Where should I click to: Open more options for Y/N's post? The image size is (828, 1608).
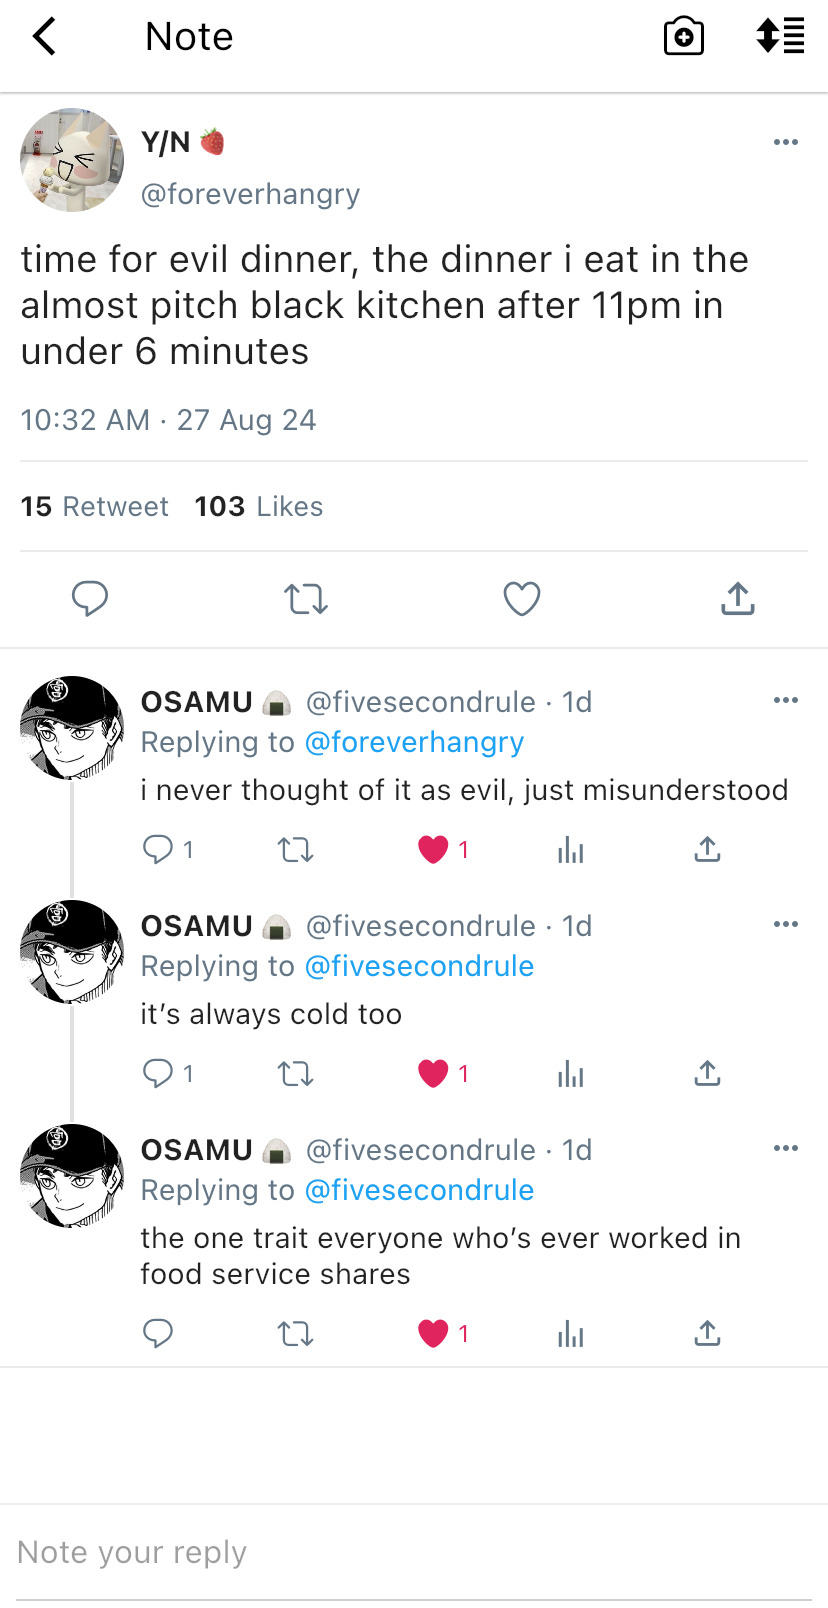pyautogui.click(x=786, y=142)
